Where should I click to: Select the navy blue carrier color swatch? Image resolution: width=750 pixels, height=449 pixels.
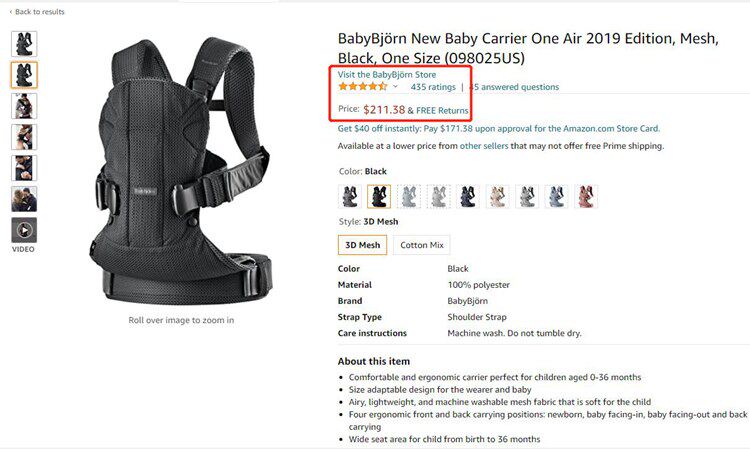pos(467,197)
